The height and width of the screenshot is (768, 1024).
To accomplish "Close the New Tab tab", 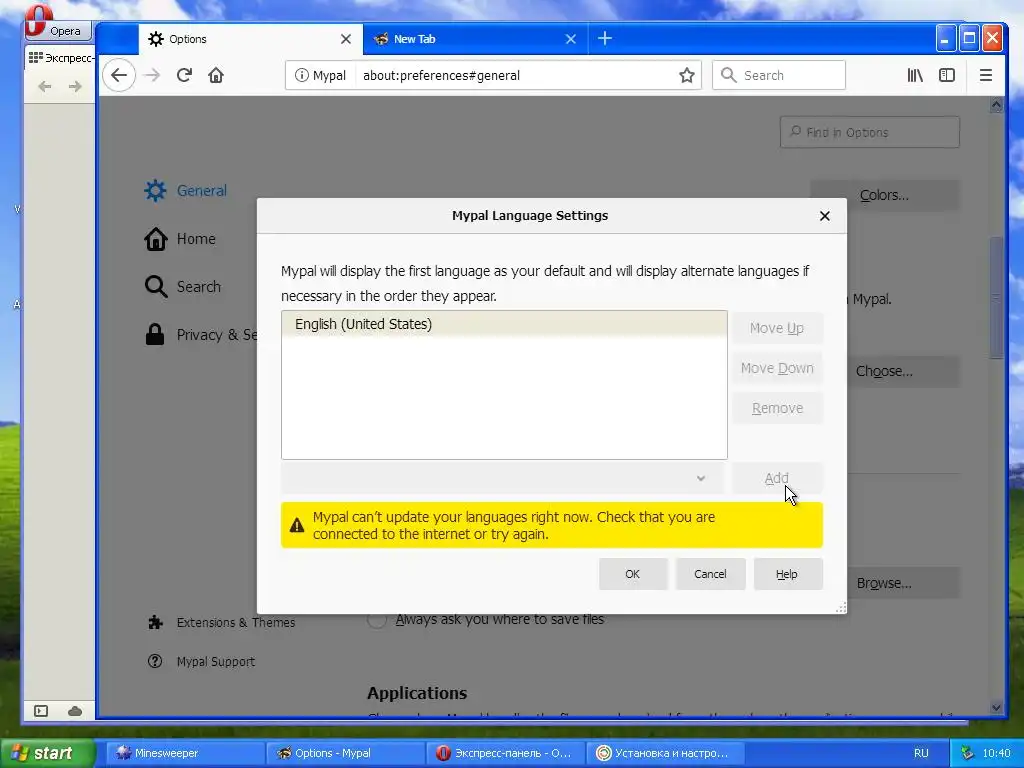I will pos(571,39).
